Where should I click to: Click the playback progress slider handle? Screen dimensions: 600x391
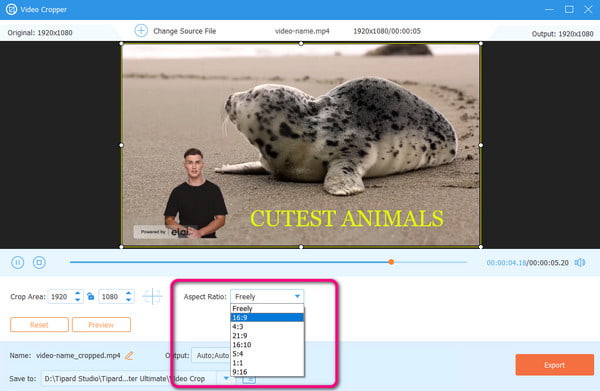pyautogui.click(x=391, y=262)
